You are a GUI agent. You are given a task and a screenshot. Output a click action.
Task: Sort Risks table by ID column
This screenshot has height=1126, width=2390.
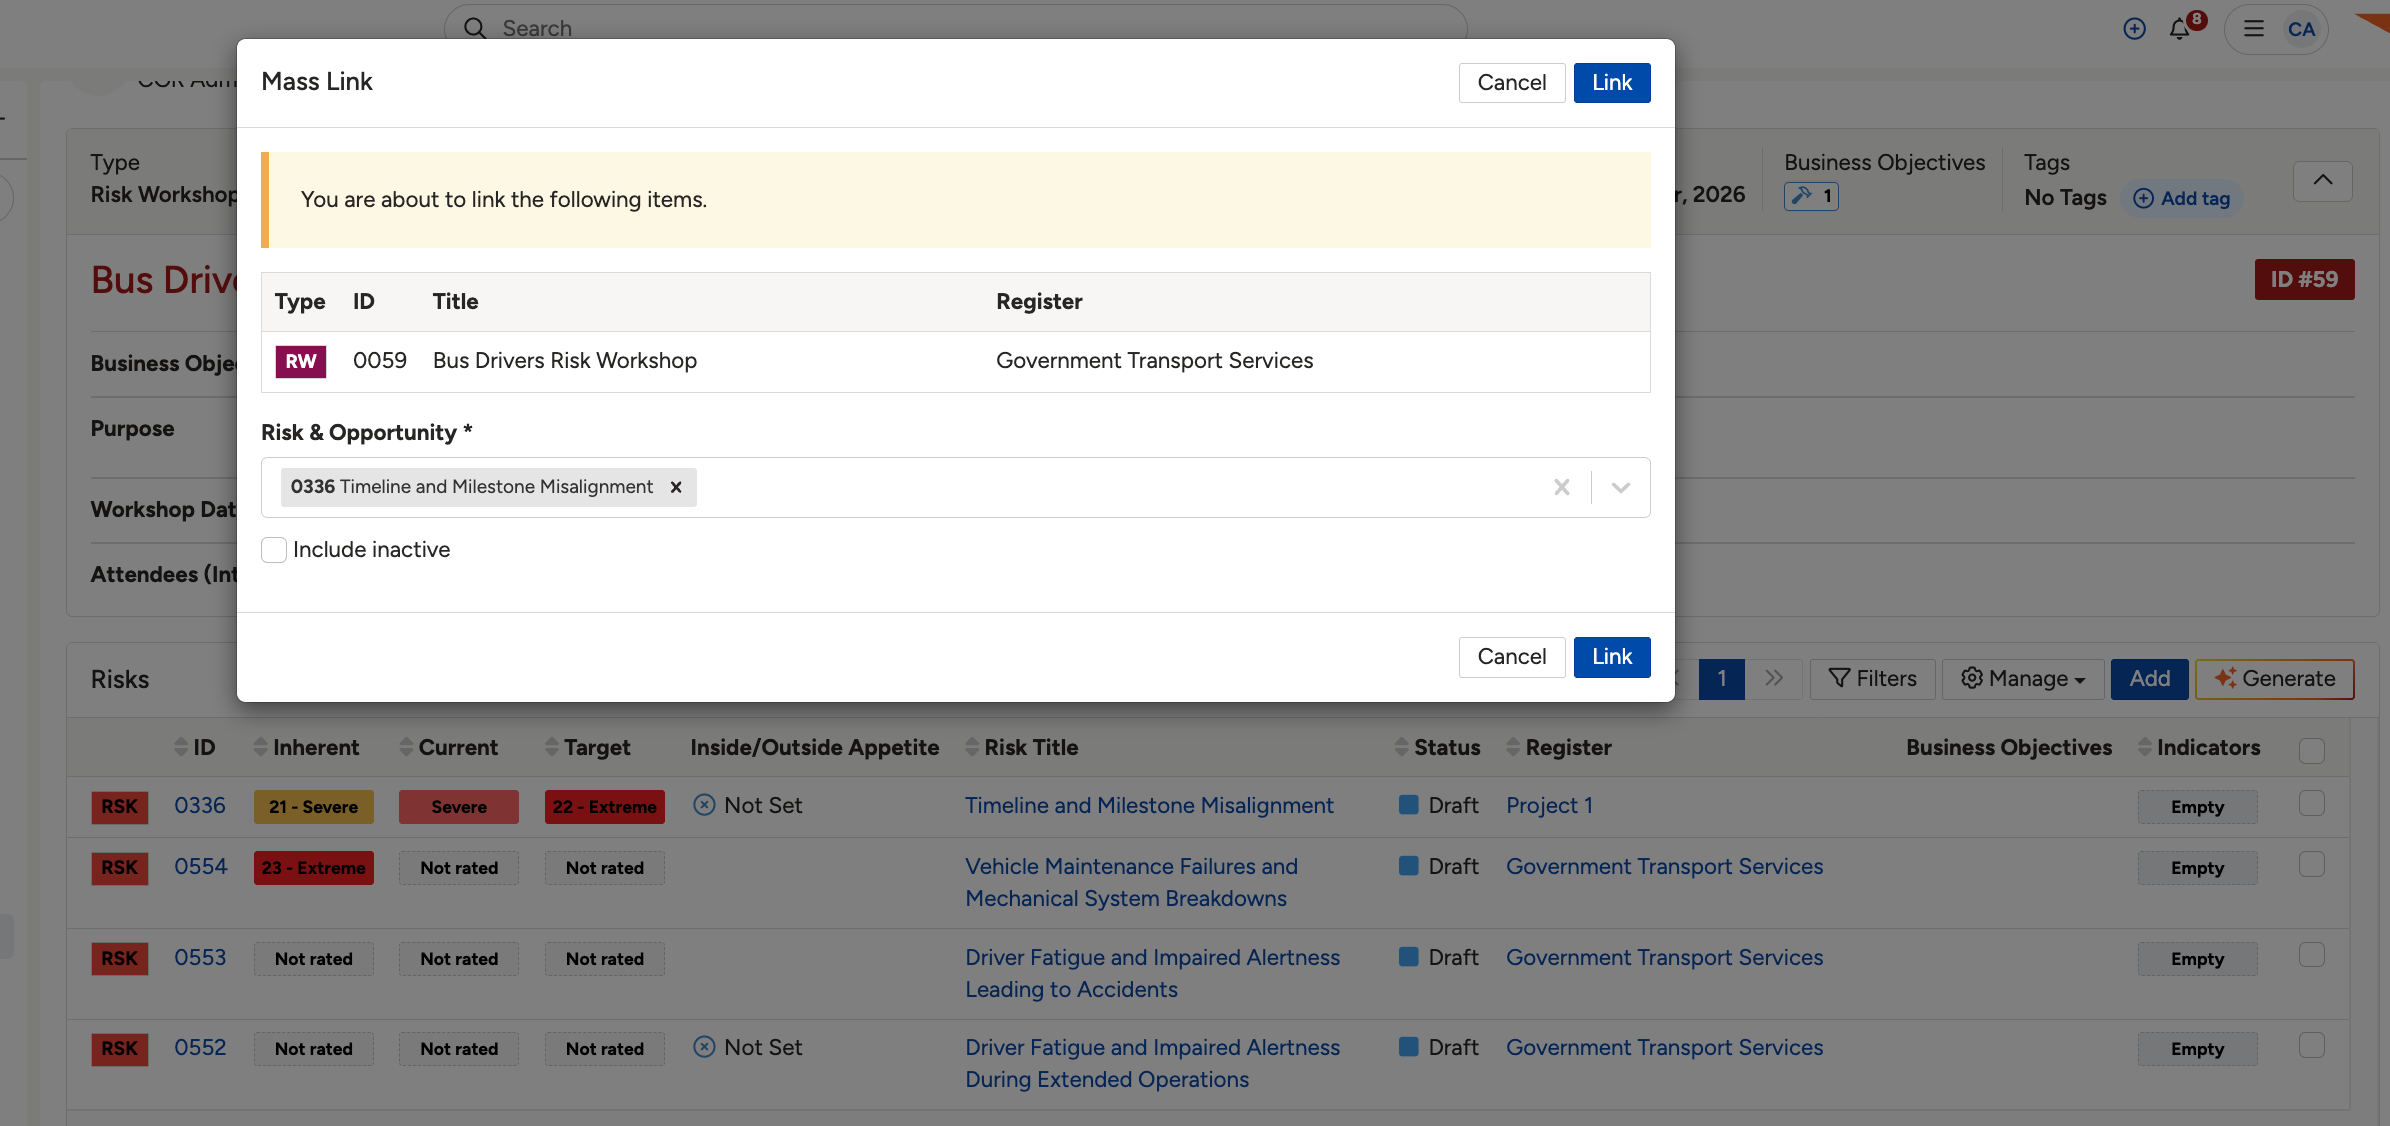coord(195,748)
